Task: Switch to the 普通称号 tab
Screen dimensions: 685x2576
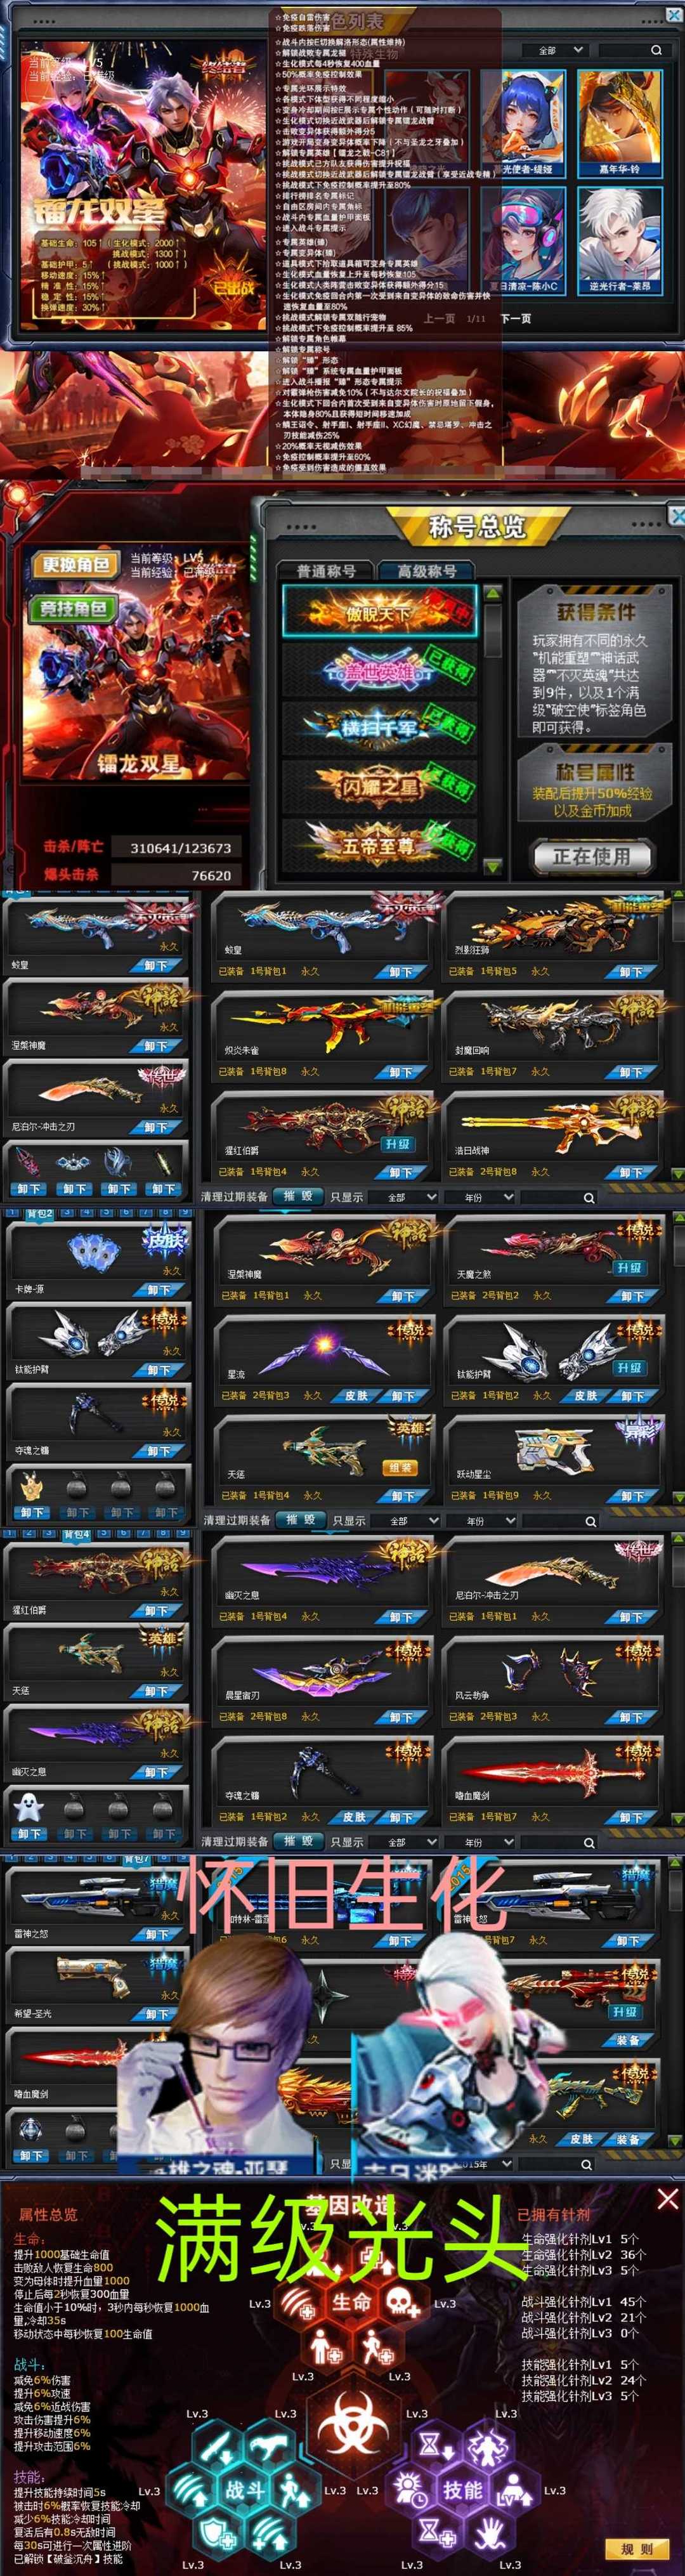Action: pyautogui.click(x=326, y=570)
